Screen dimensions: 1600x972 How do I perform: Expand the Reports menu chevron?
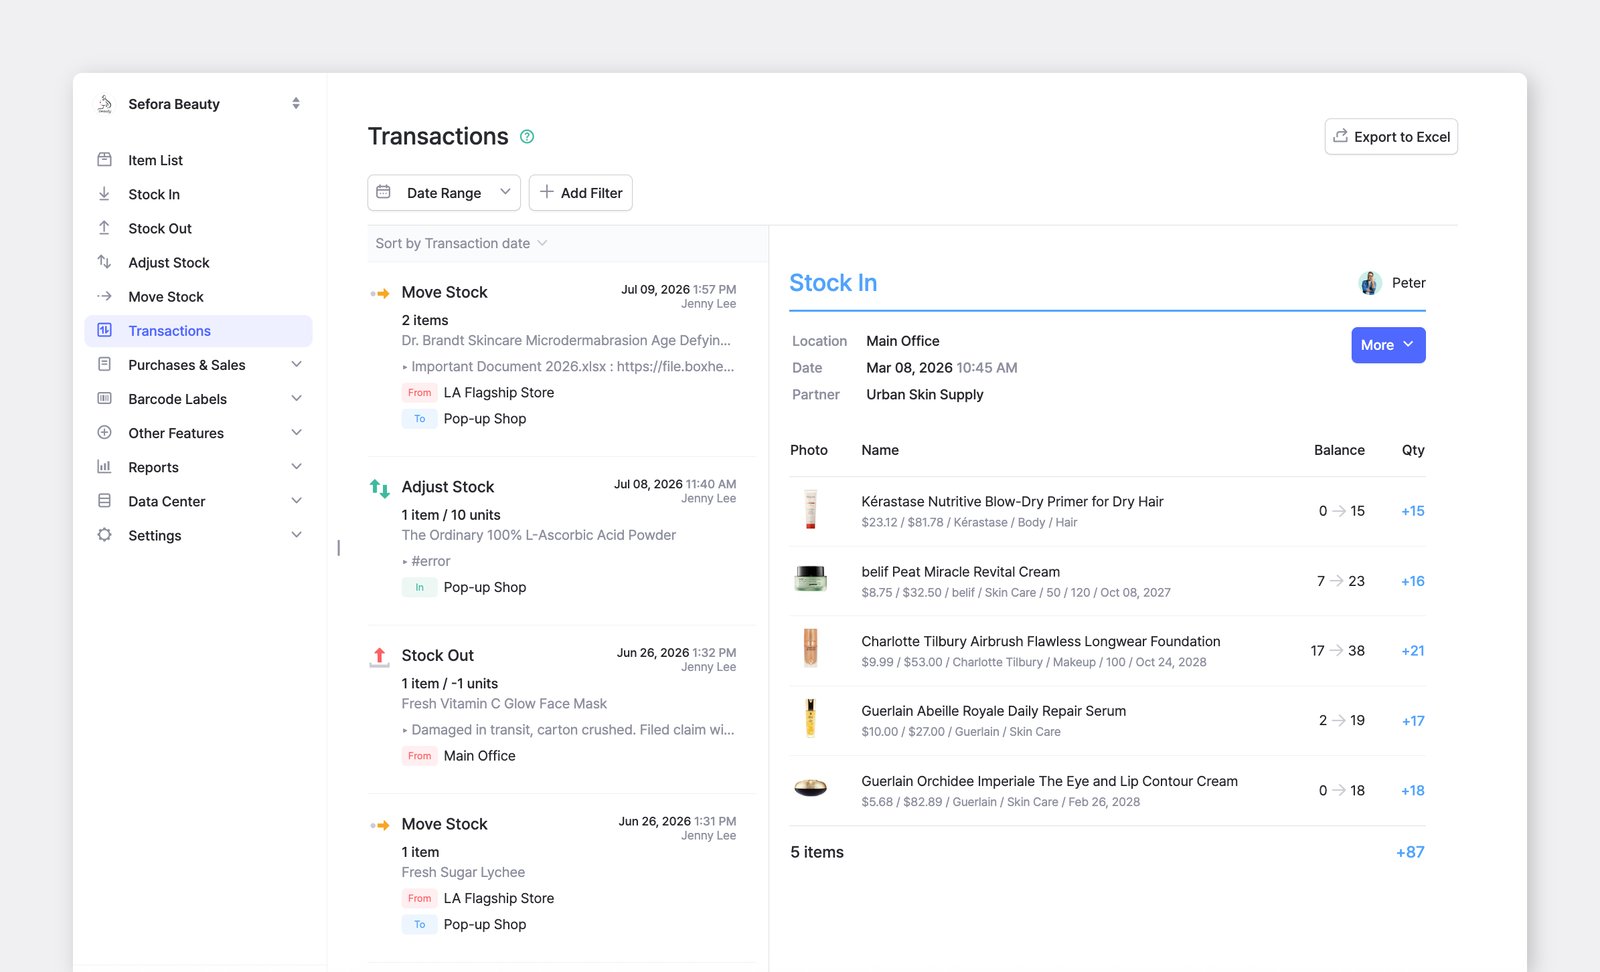pyautogui.click(x=296, y=467)
